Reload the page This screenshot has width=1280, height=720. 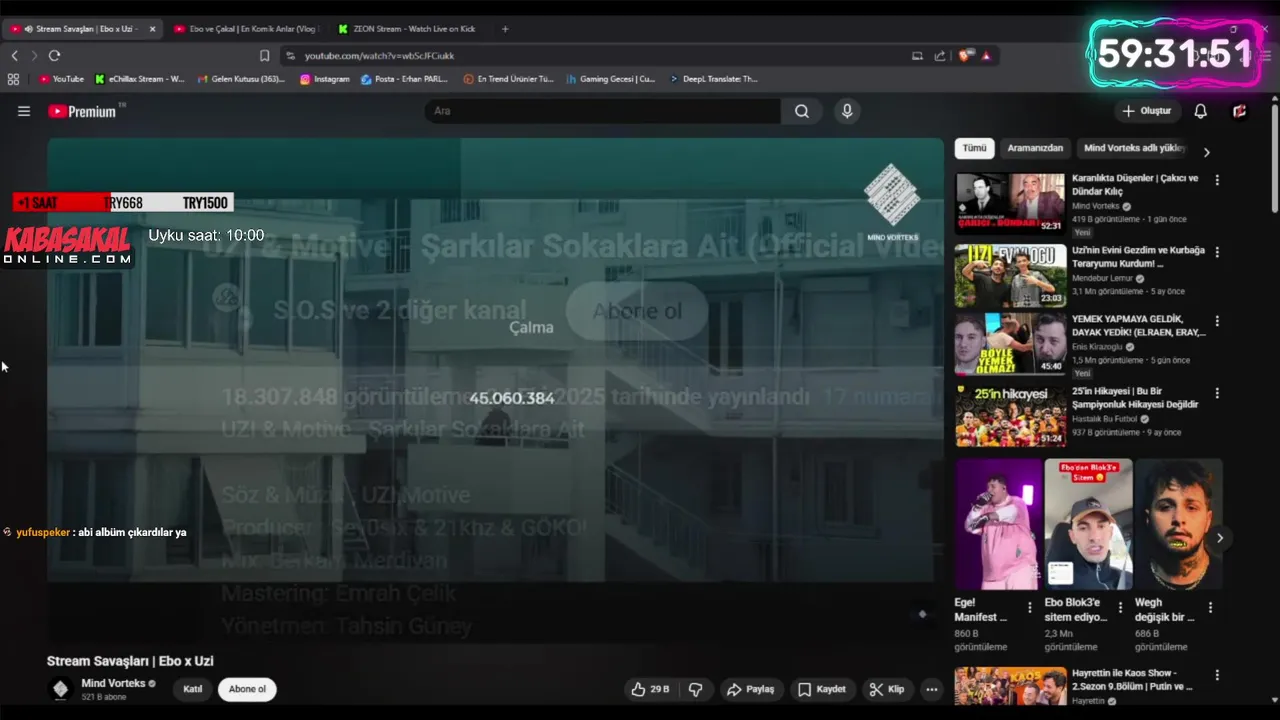pyautogui.click(x=54, y=56)
